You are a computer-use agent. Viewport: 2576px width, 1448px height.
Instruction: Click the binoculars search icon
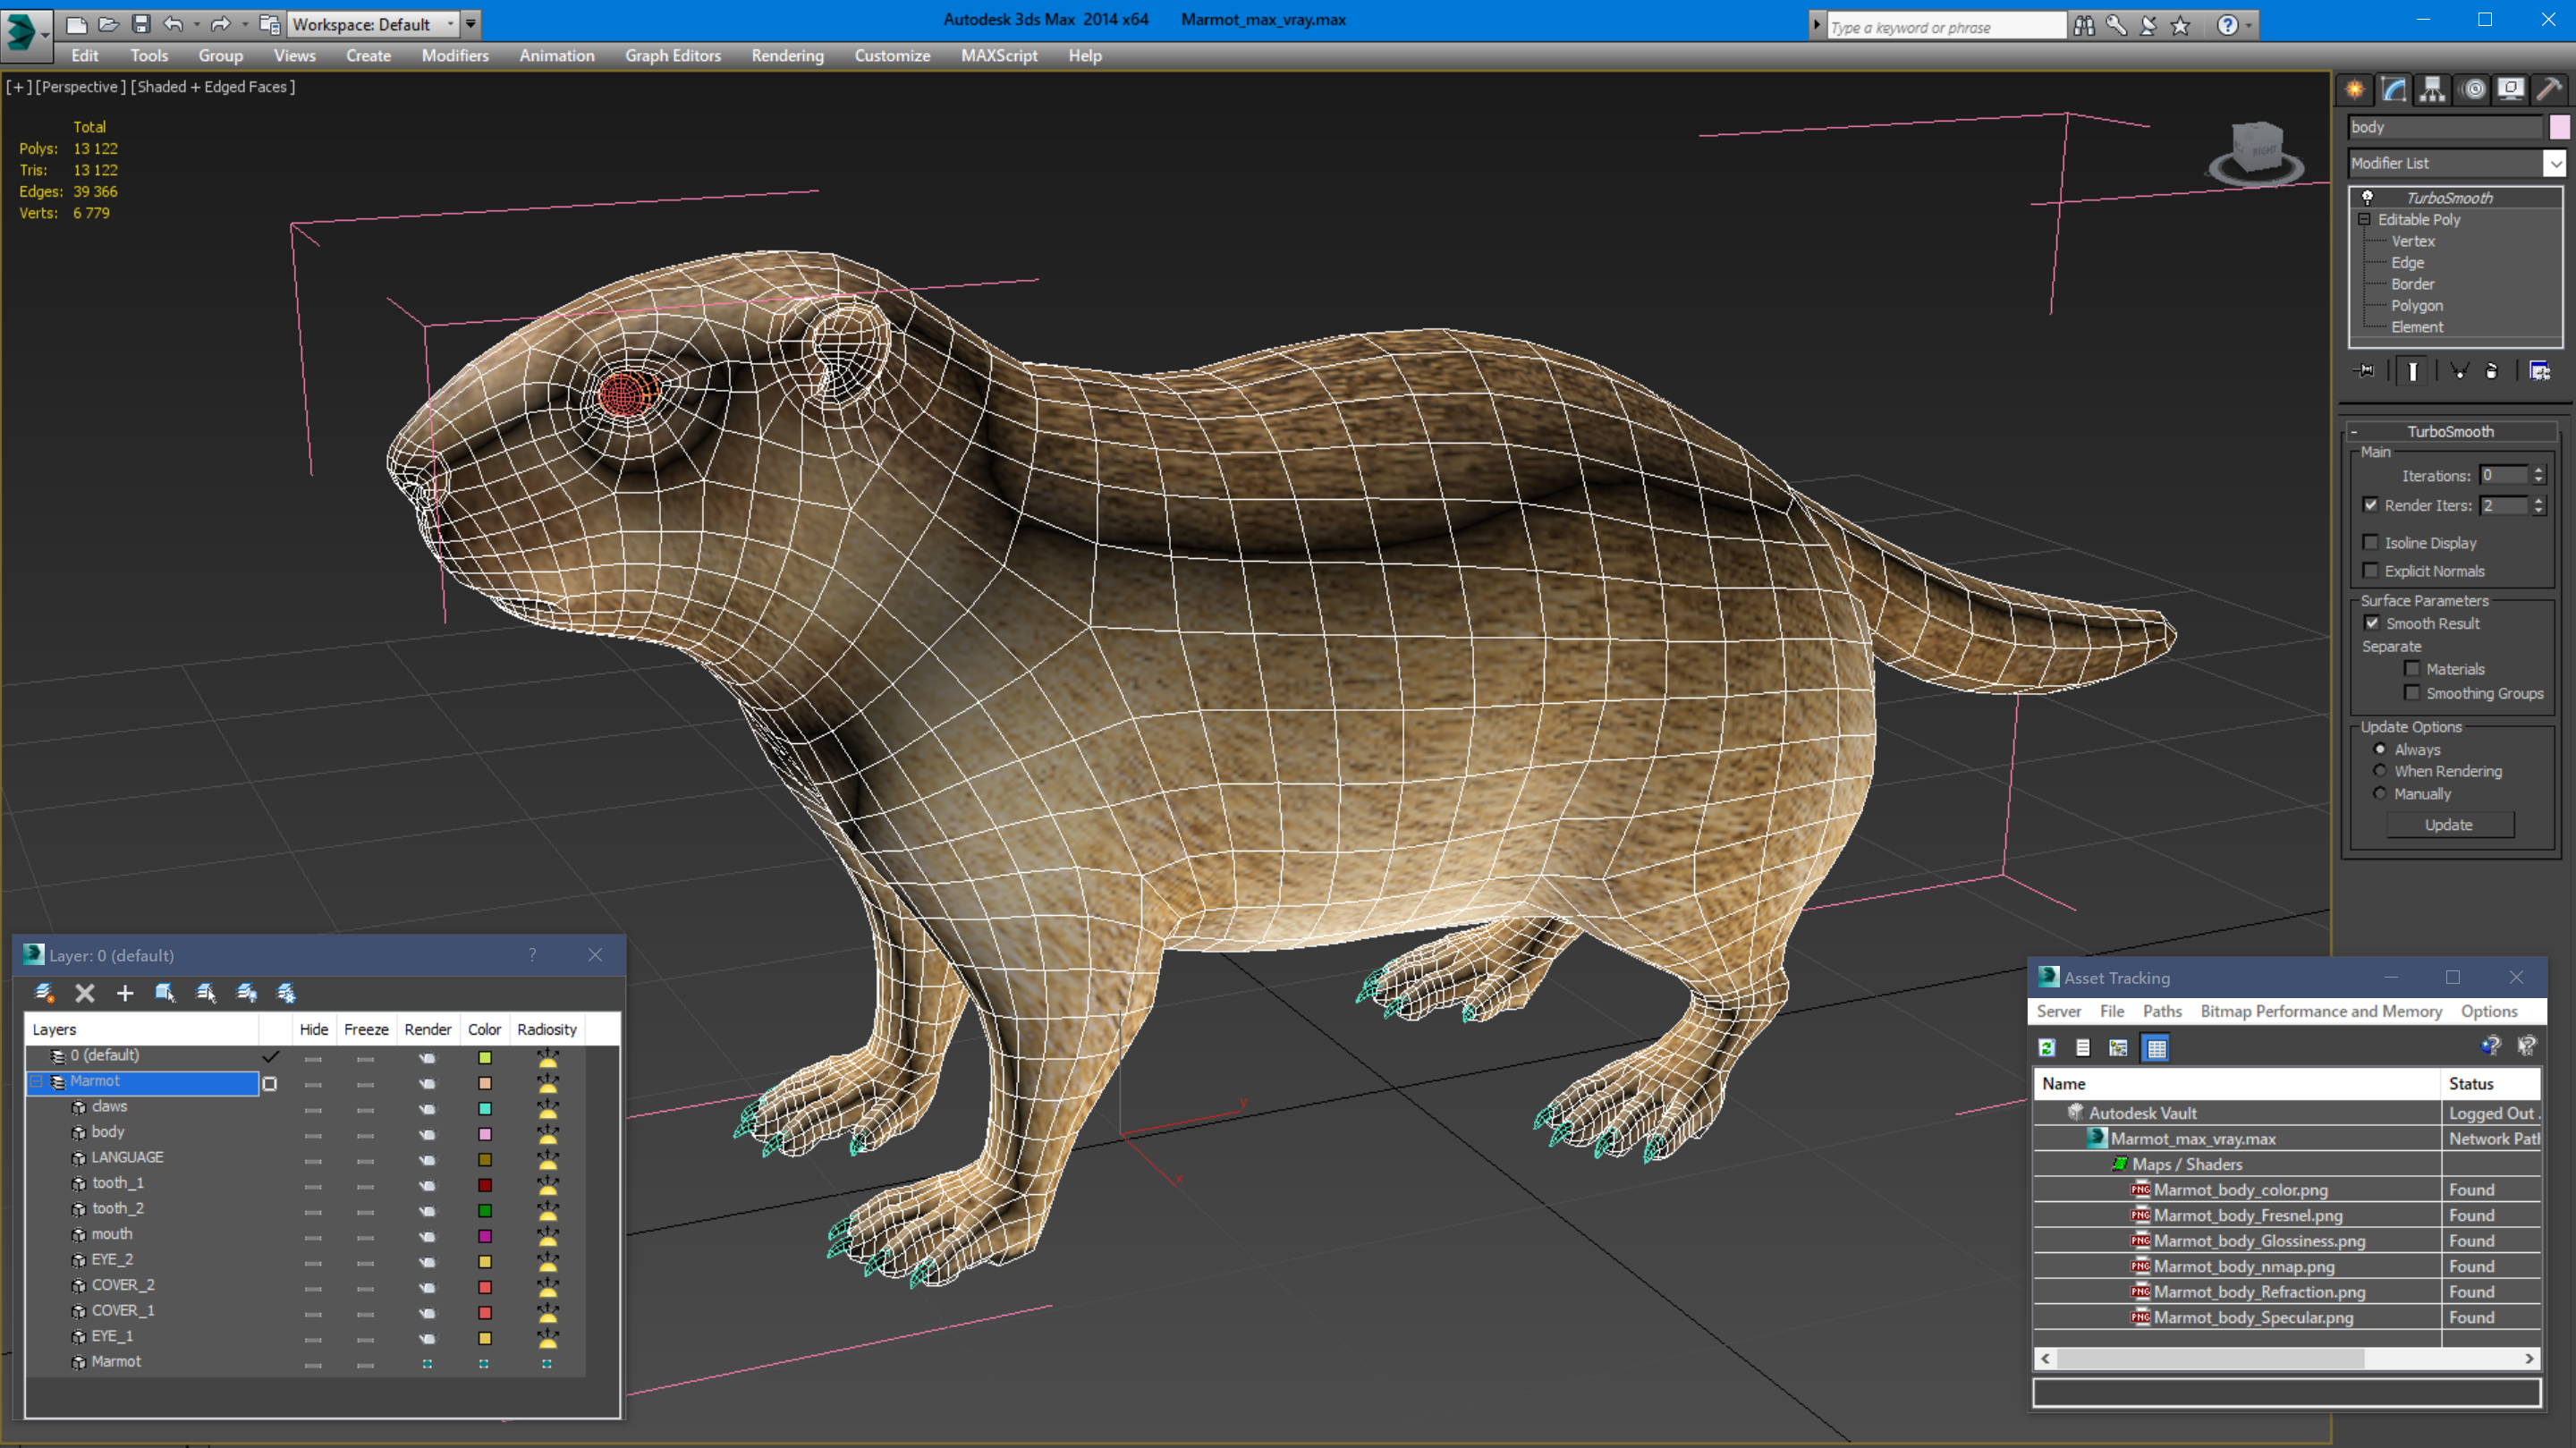[x=2084, y=26]
